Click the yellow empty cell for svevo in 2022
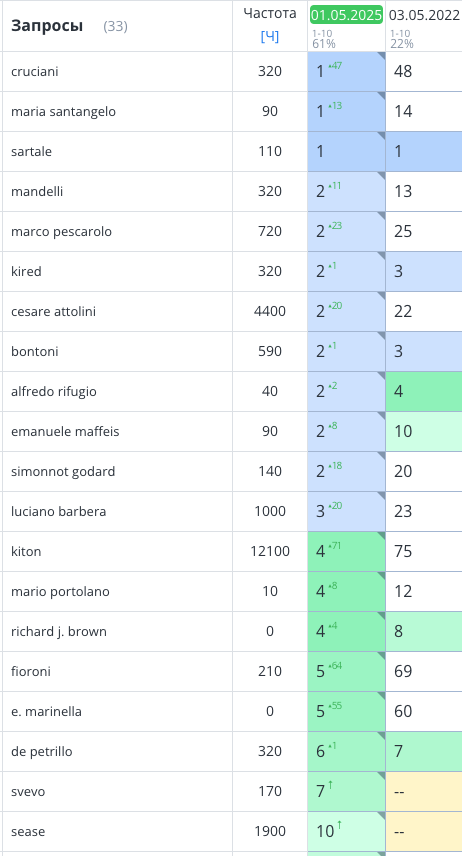462x856 pixels. coord(424,792)
